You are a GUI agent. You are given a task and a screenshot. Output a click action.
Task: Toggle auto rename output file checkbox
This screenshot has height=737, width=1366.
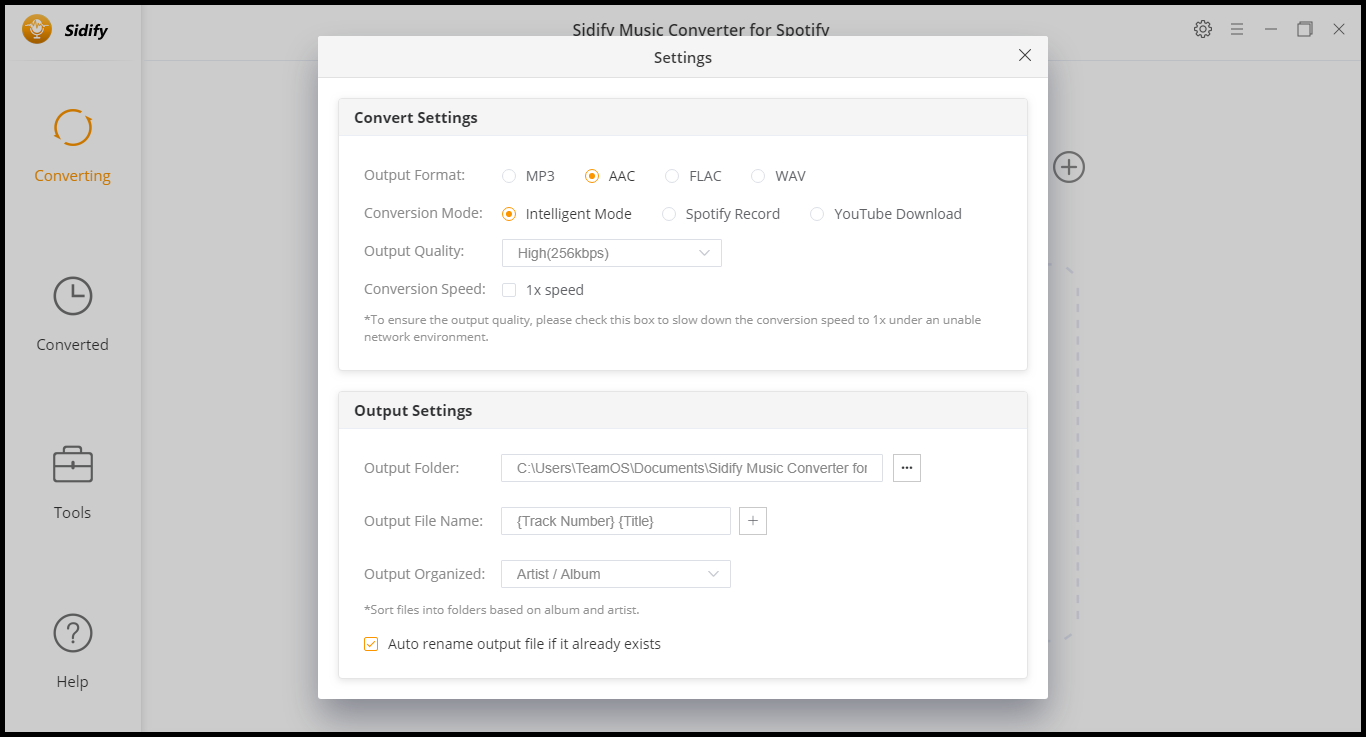371,644
